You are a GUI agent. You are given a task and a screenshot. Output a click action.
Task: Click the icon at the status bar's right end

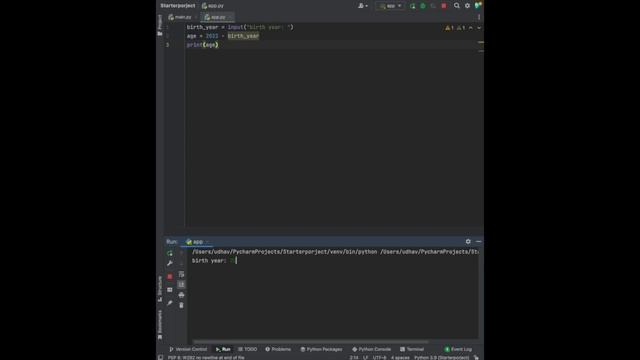(476, 357)
